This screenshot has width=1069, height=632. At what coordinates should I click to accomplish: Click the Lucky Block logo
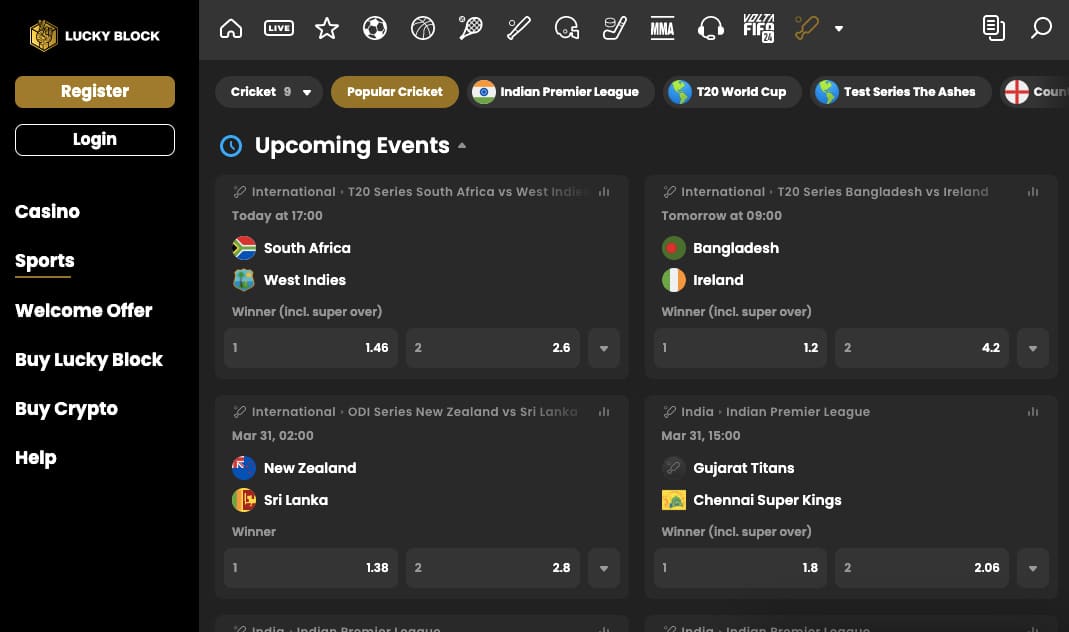click(95, 35)
